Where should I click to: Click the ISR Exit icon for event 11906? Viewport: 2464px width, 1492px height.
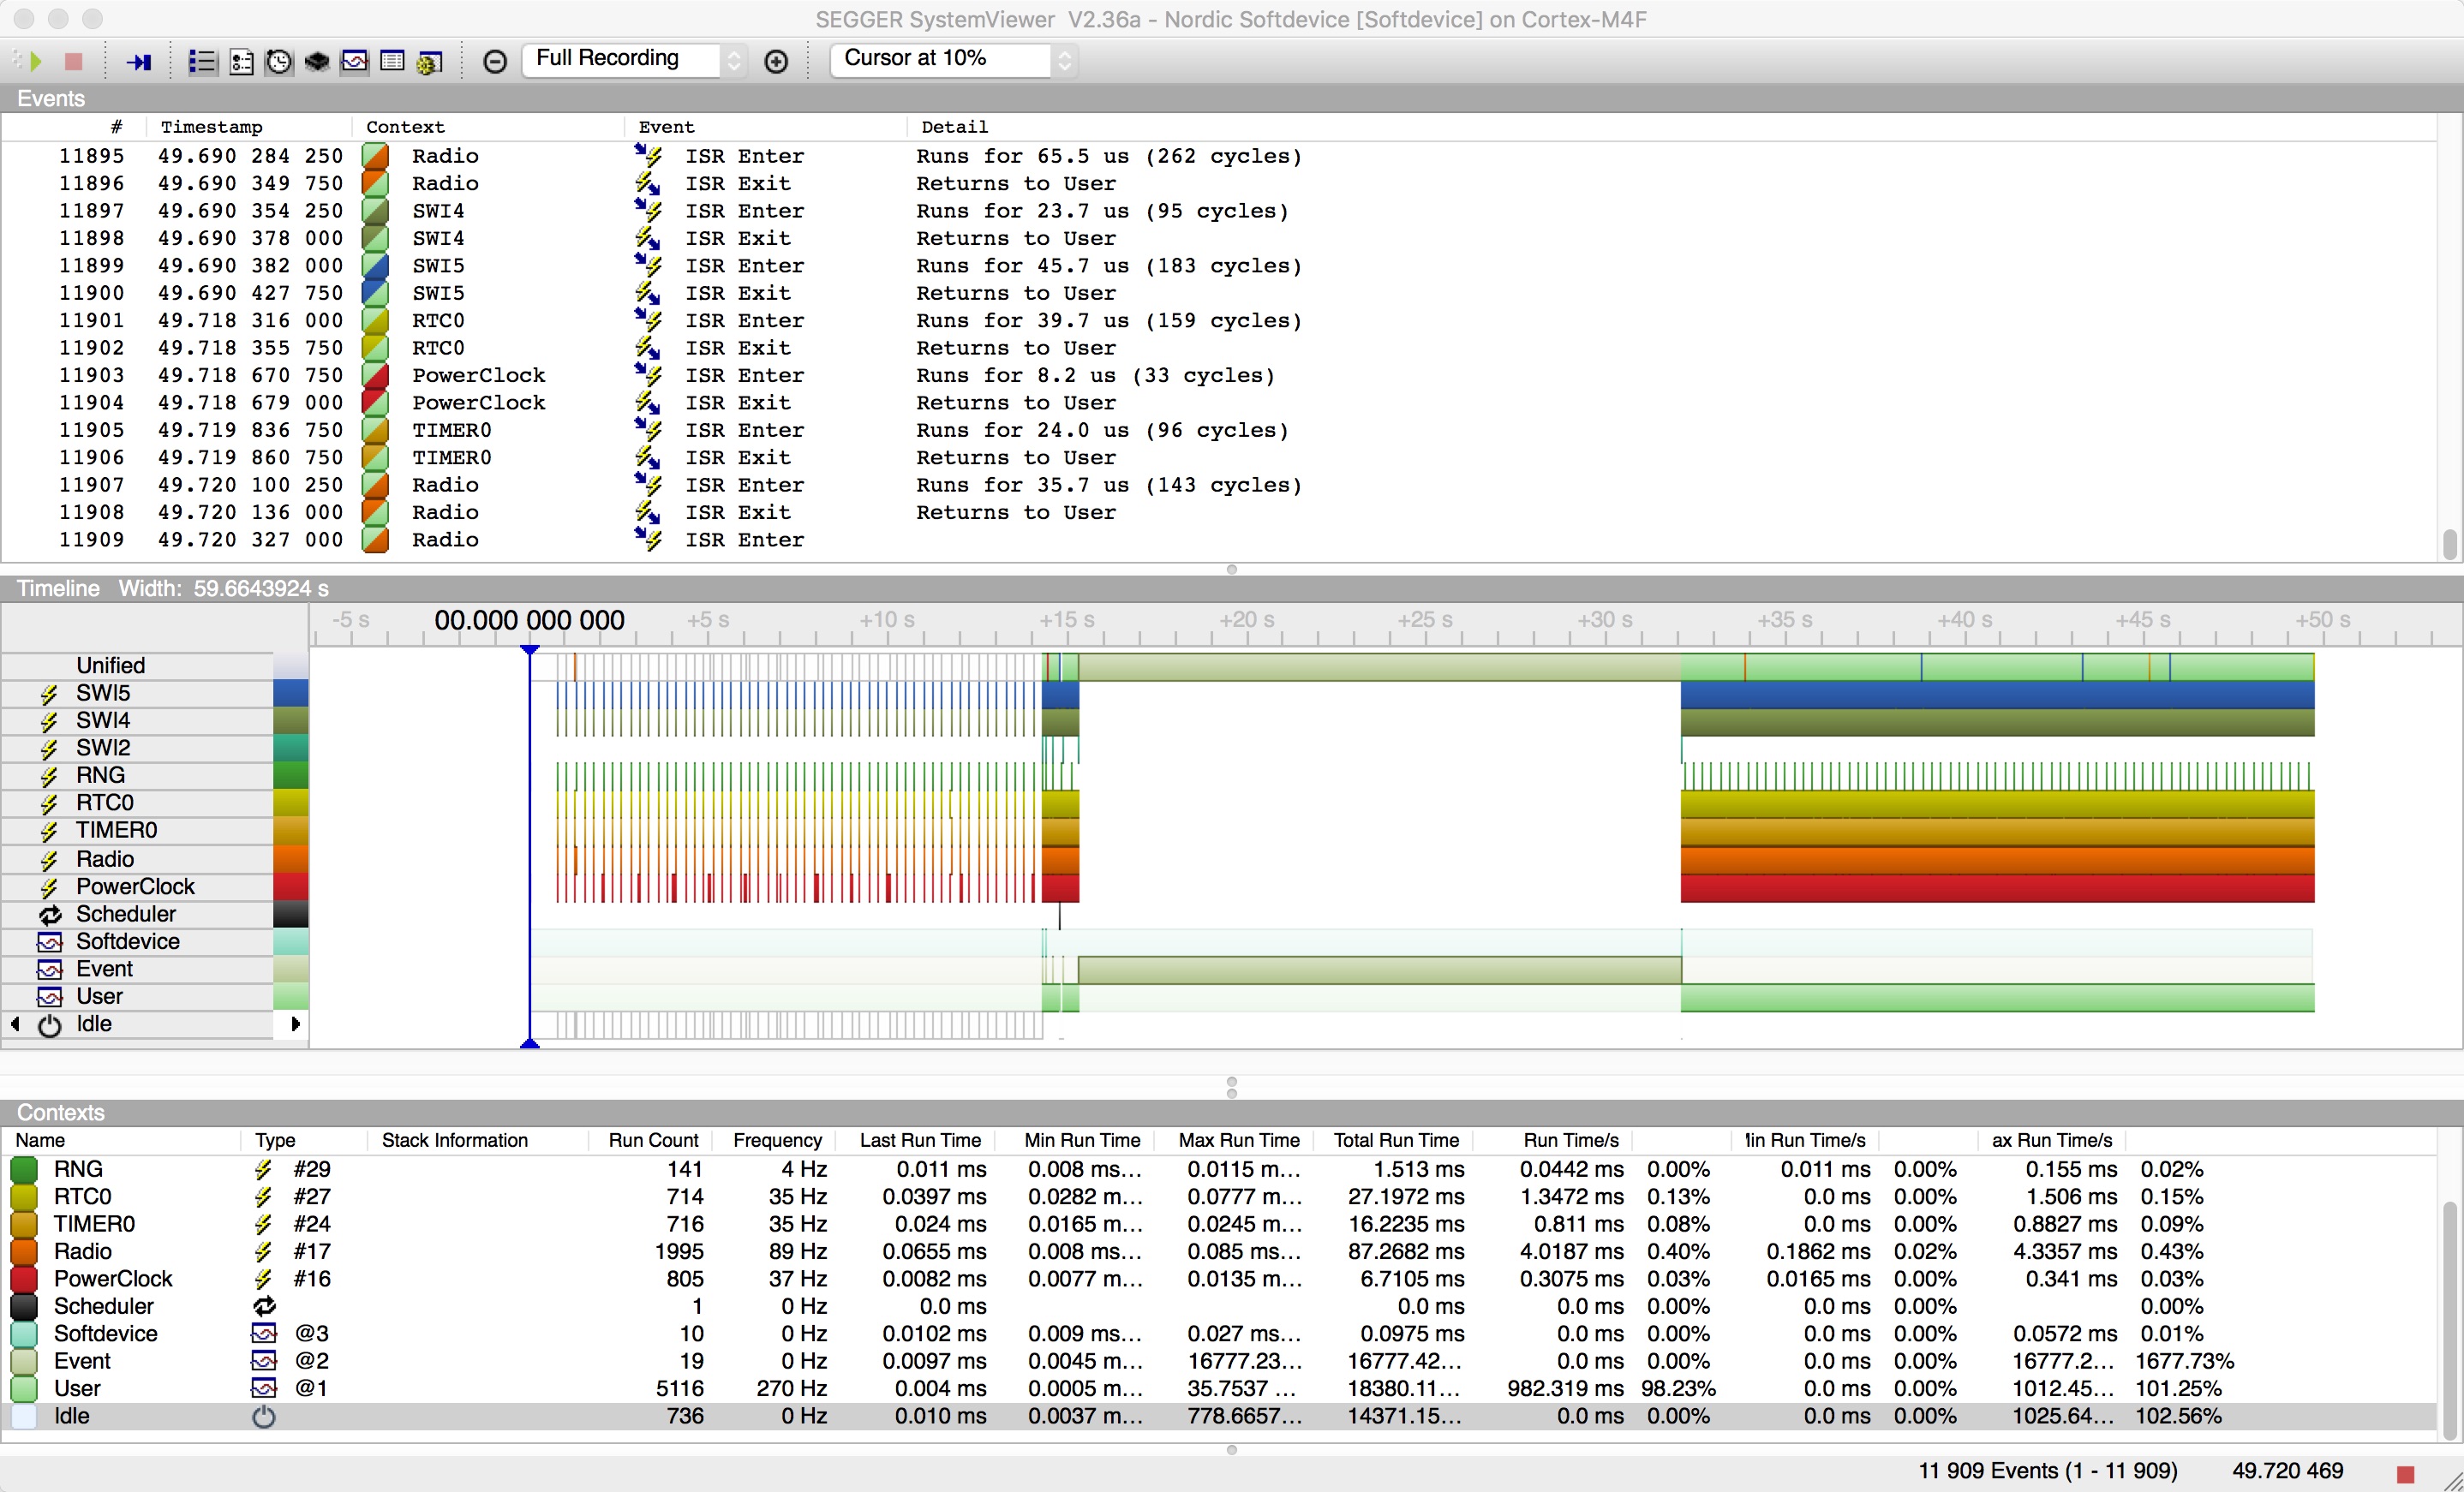pos(648,457)
